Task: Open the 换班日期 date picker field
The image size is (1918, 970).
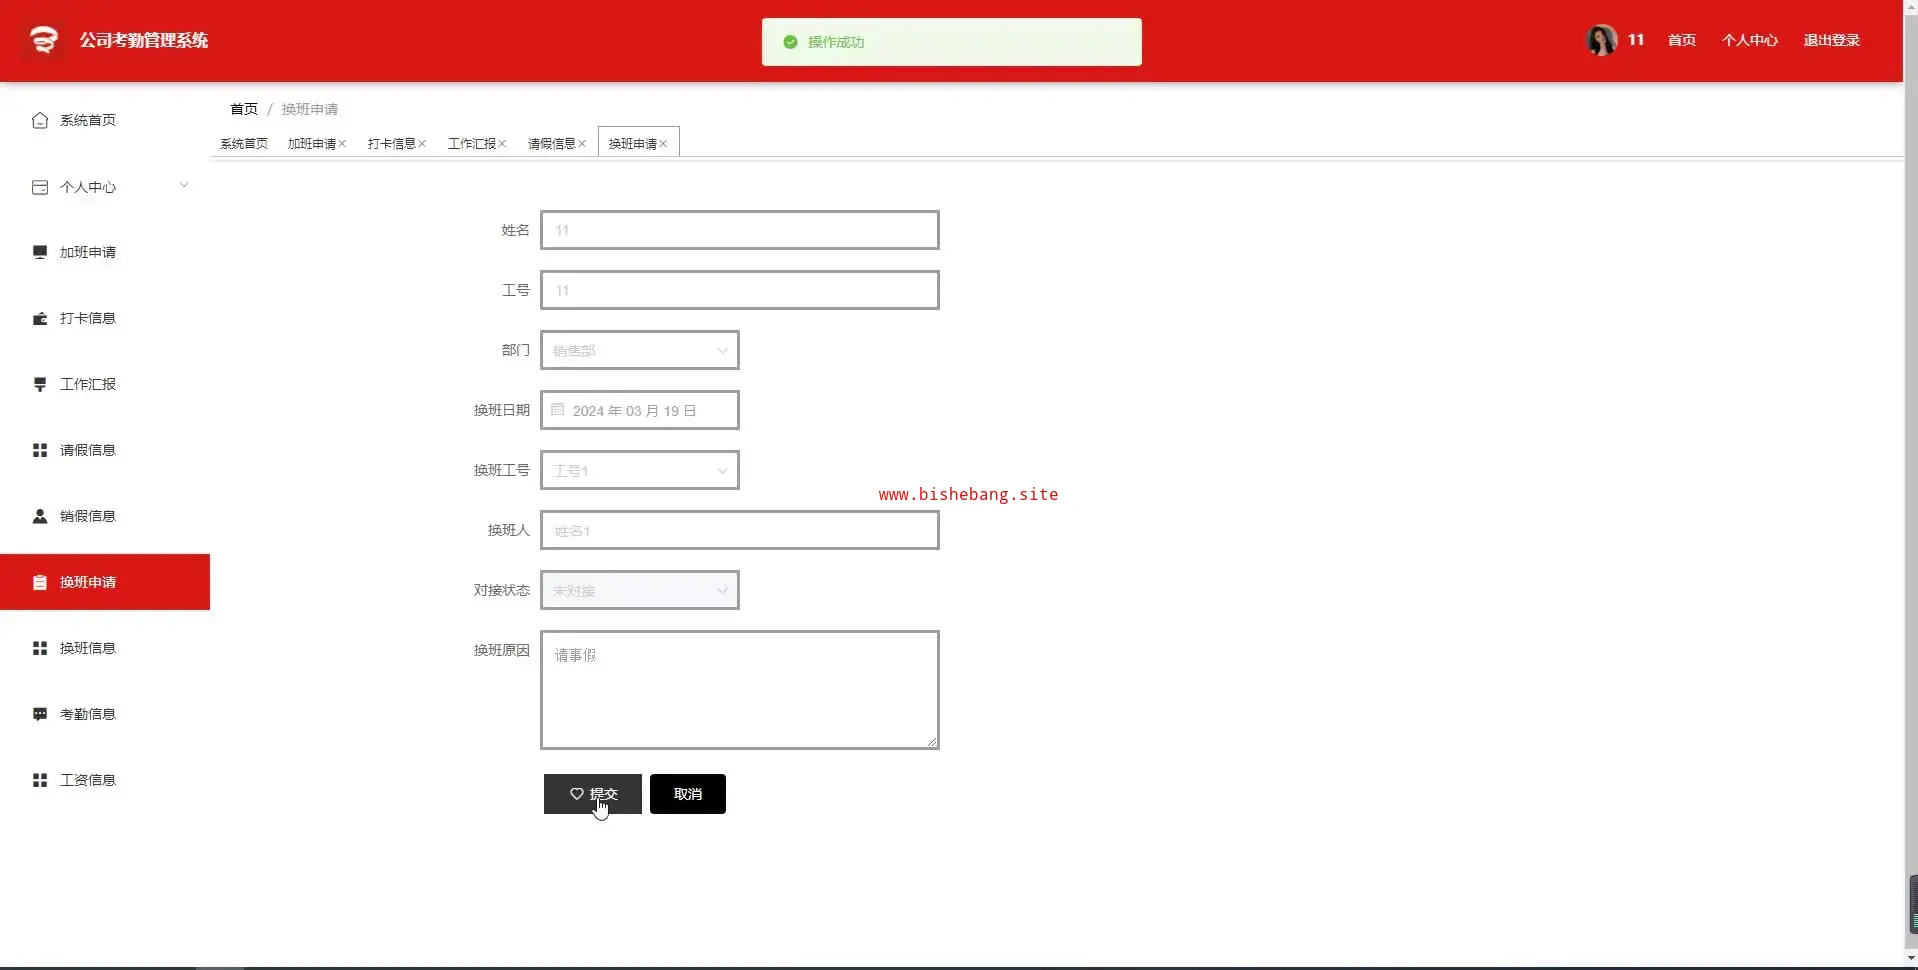Action: pos(640,410)
